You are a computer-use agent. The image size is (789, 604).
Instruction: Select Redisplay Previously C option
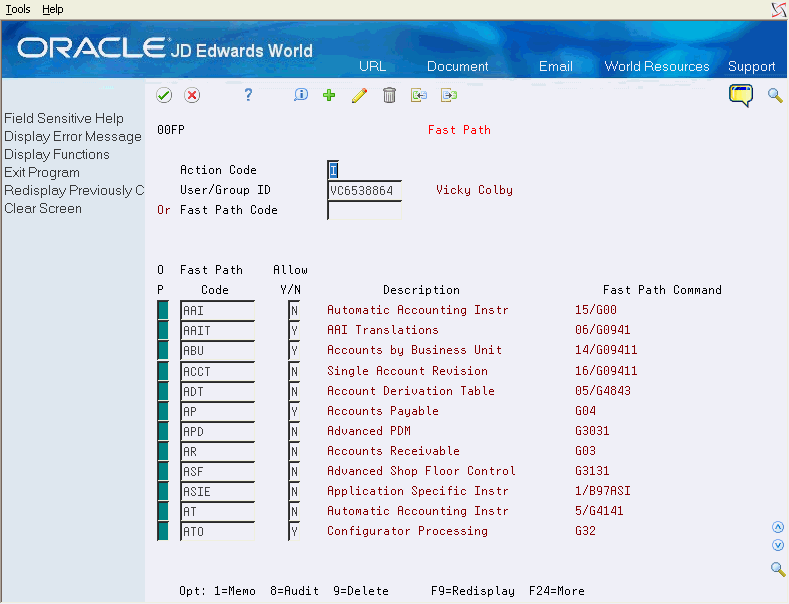(74, 191)
